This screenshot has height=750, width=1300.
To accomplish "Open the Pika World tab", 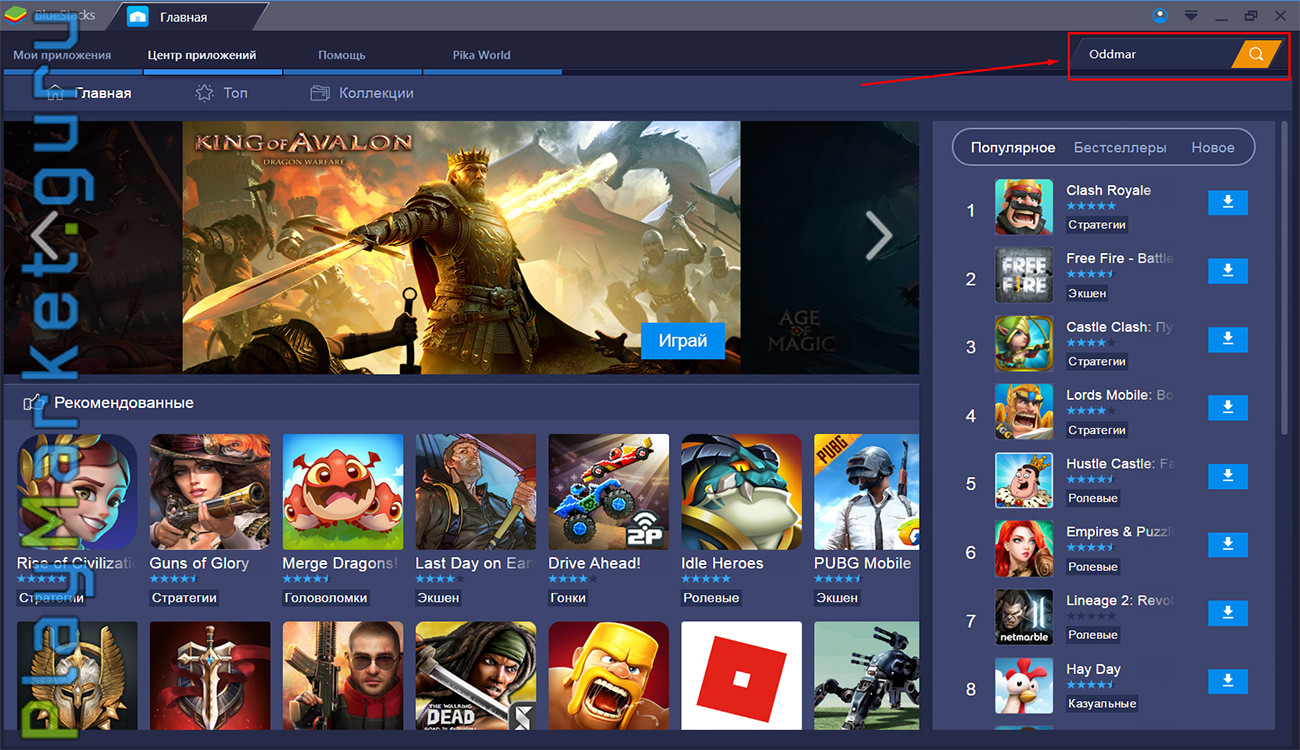I will 481,55.
